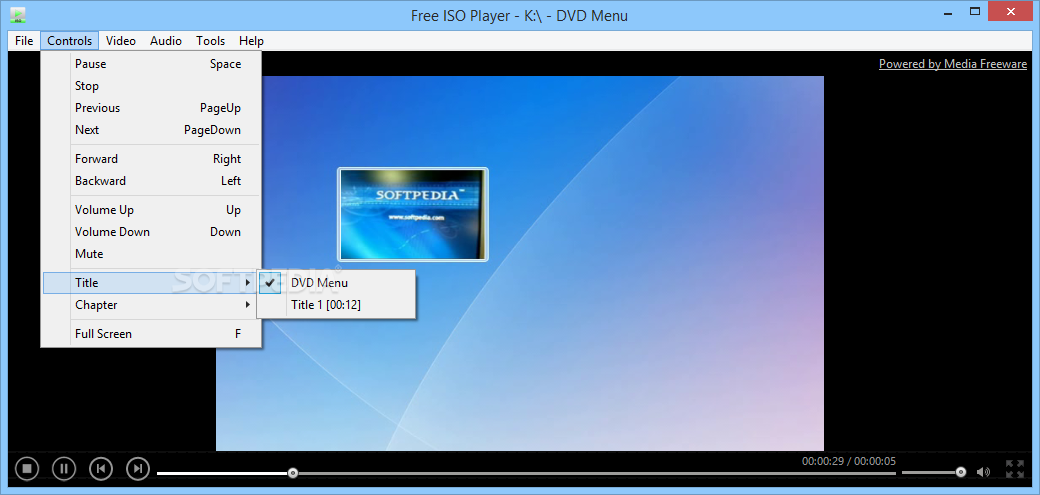Click the stop playback button

27,468
